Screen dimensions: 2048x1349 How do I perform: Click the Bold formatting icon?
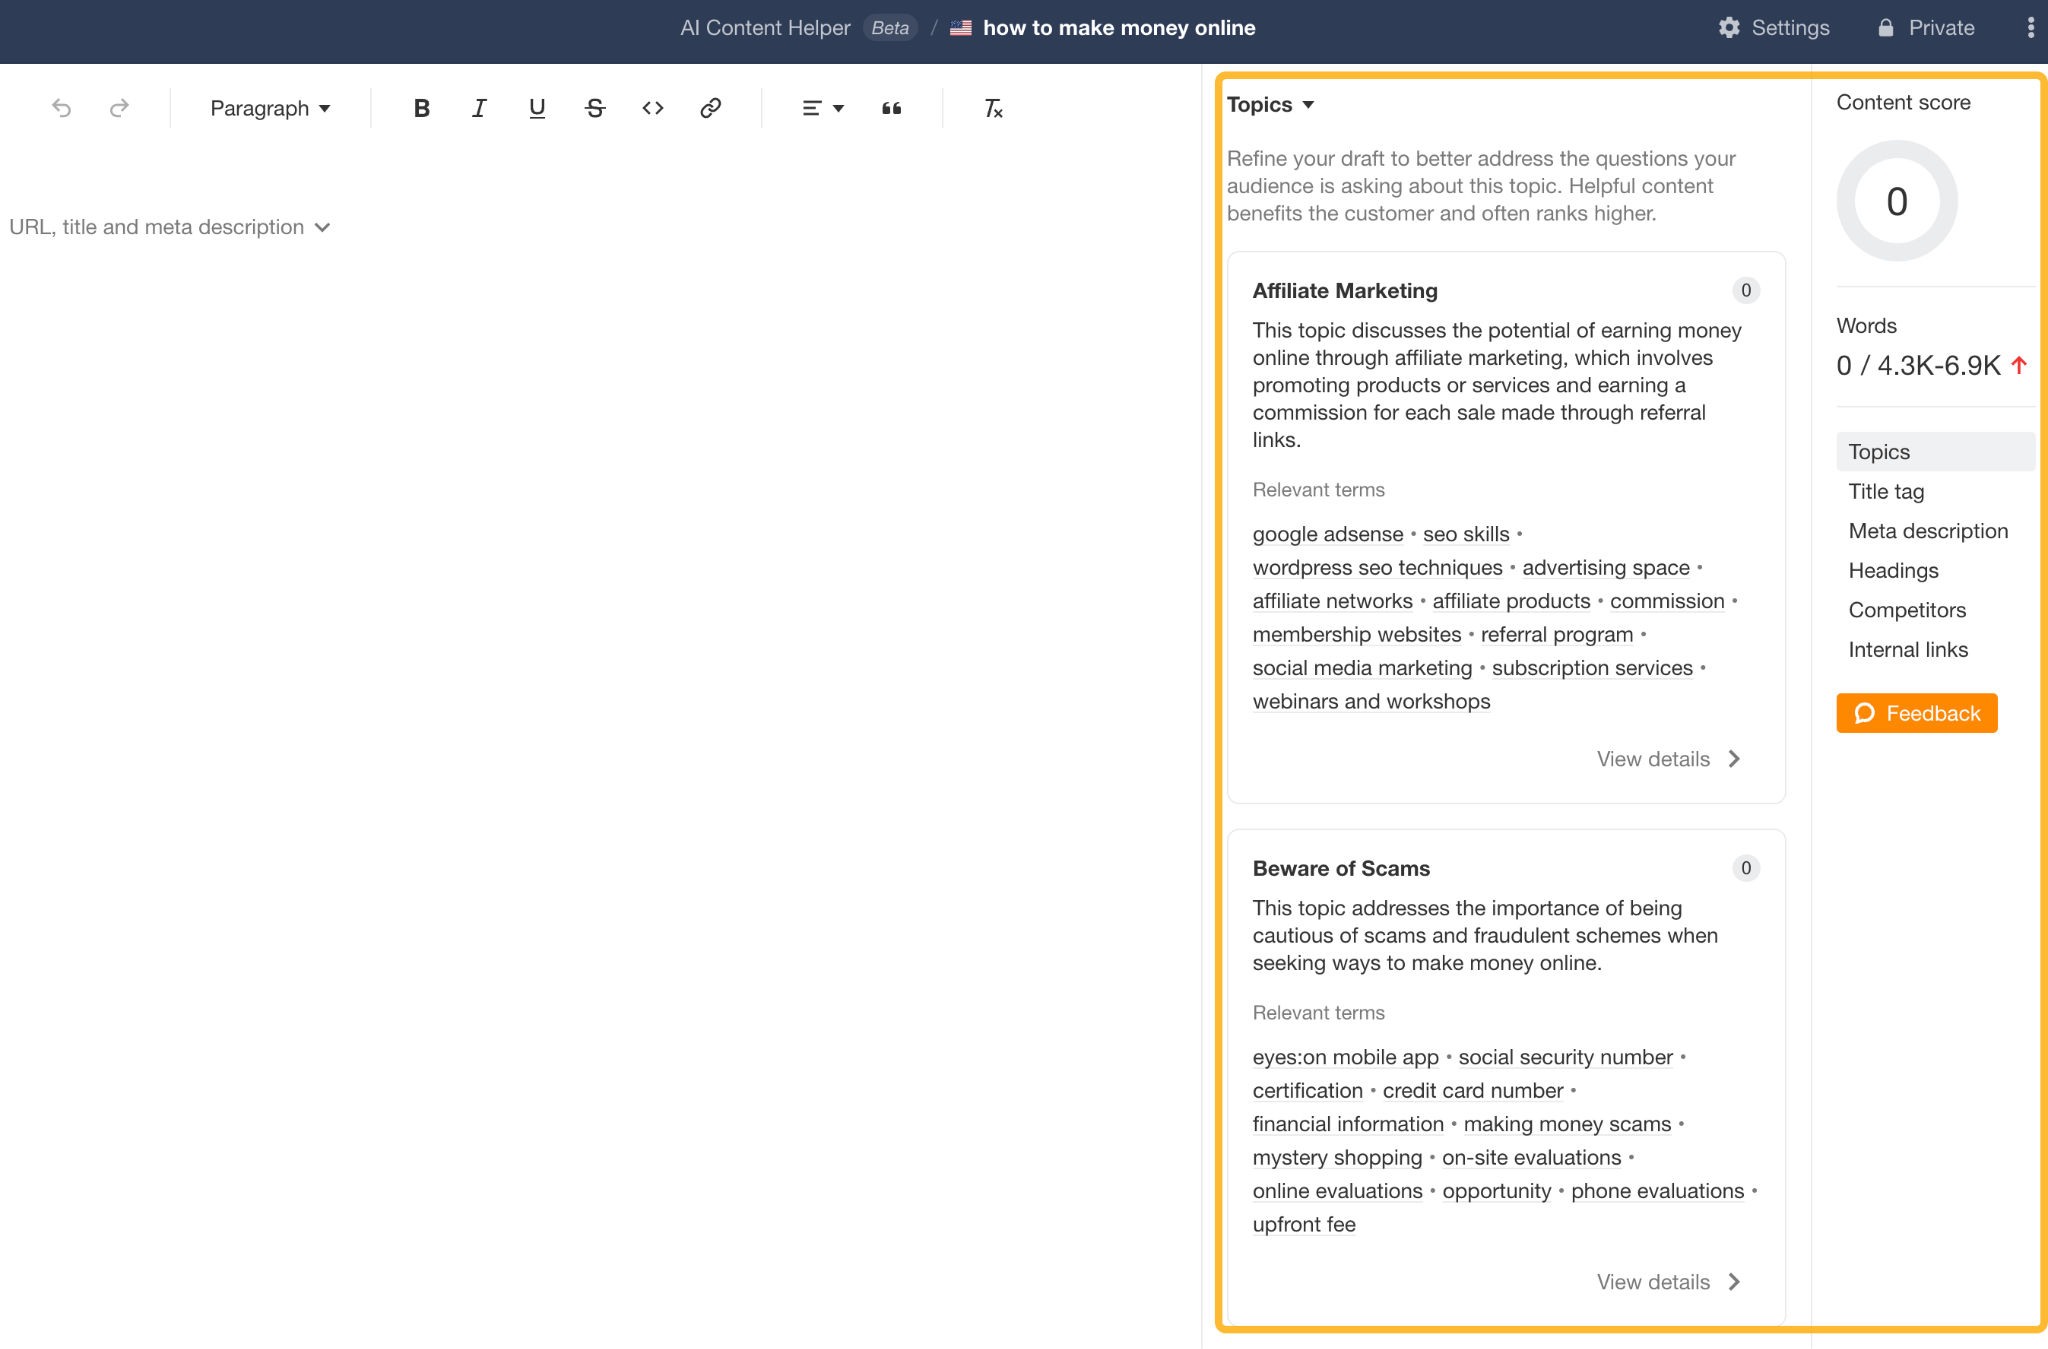click(x=420, y=107)
